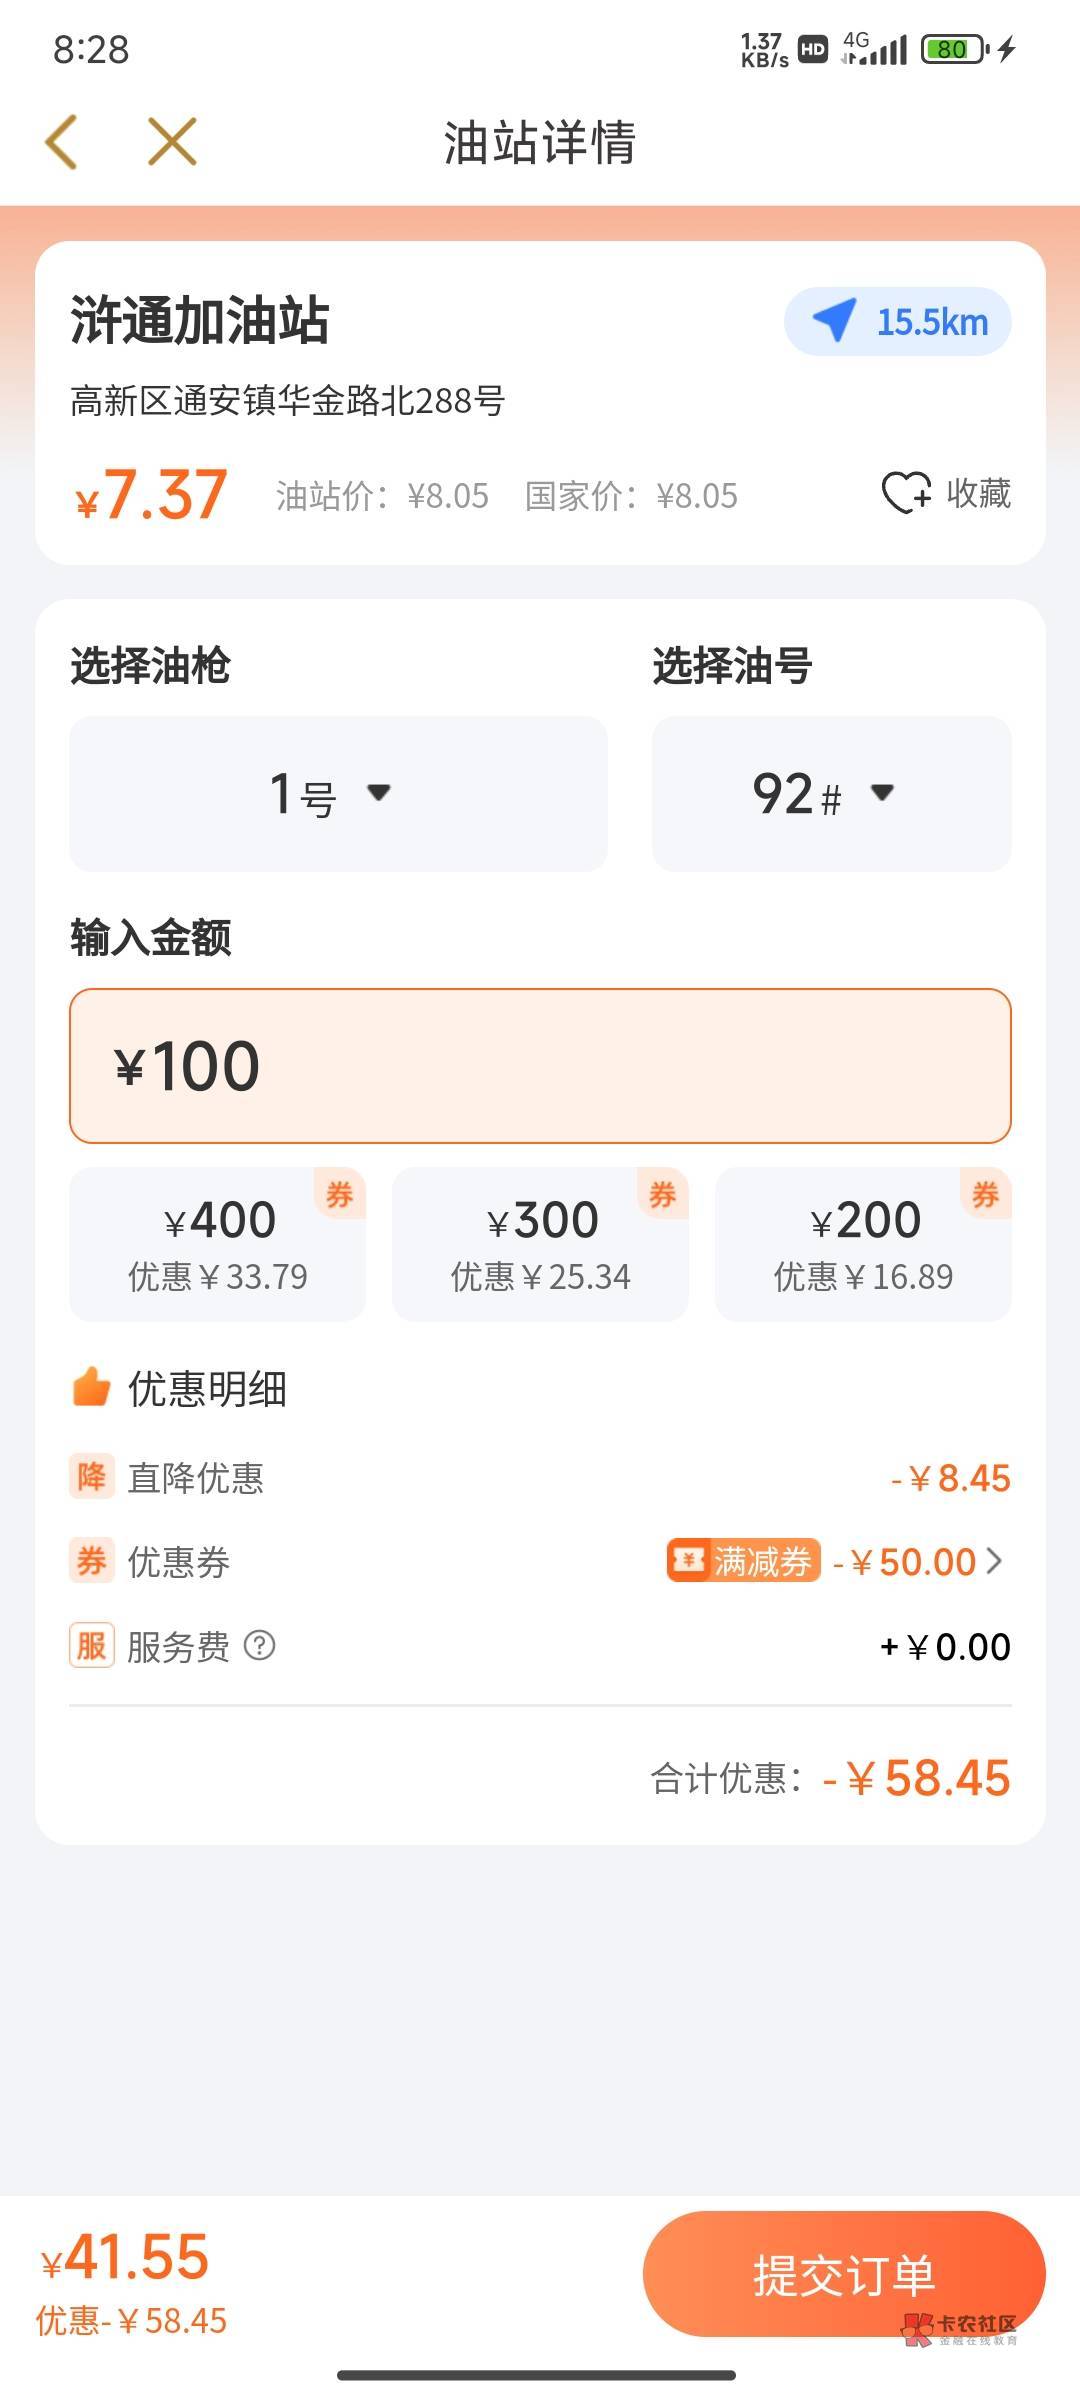This screenshot has width=1080, height=2400.
Task: Tap the 服 service fee badge icon
Action: pos(91,1645)
